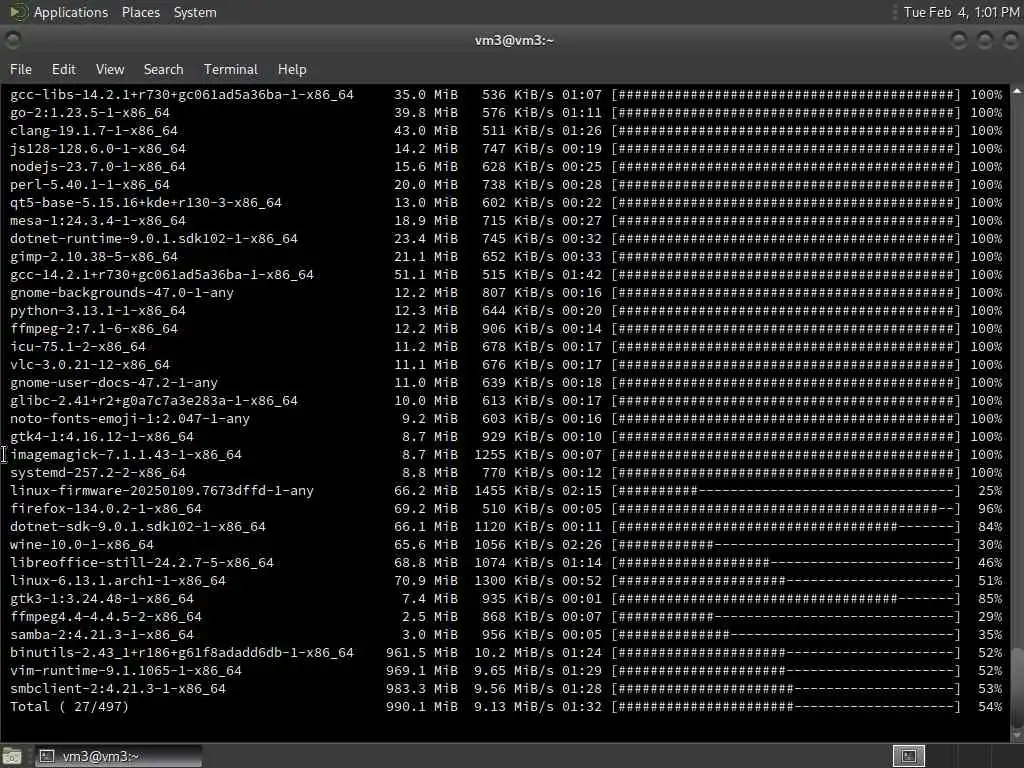Click the text samba-2:4.21.3-1-x86_64
Screen dimensions: 1024x768
pyautogui.click(x=102, y=635)
